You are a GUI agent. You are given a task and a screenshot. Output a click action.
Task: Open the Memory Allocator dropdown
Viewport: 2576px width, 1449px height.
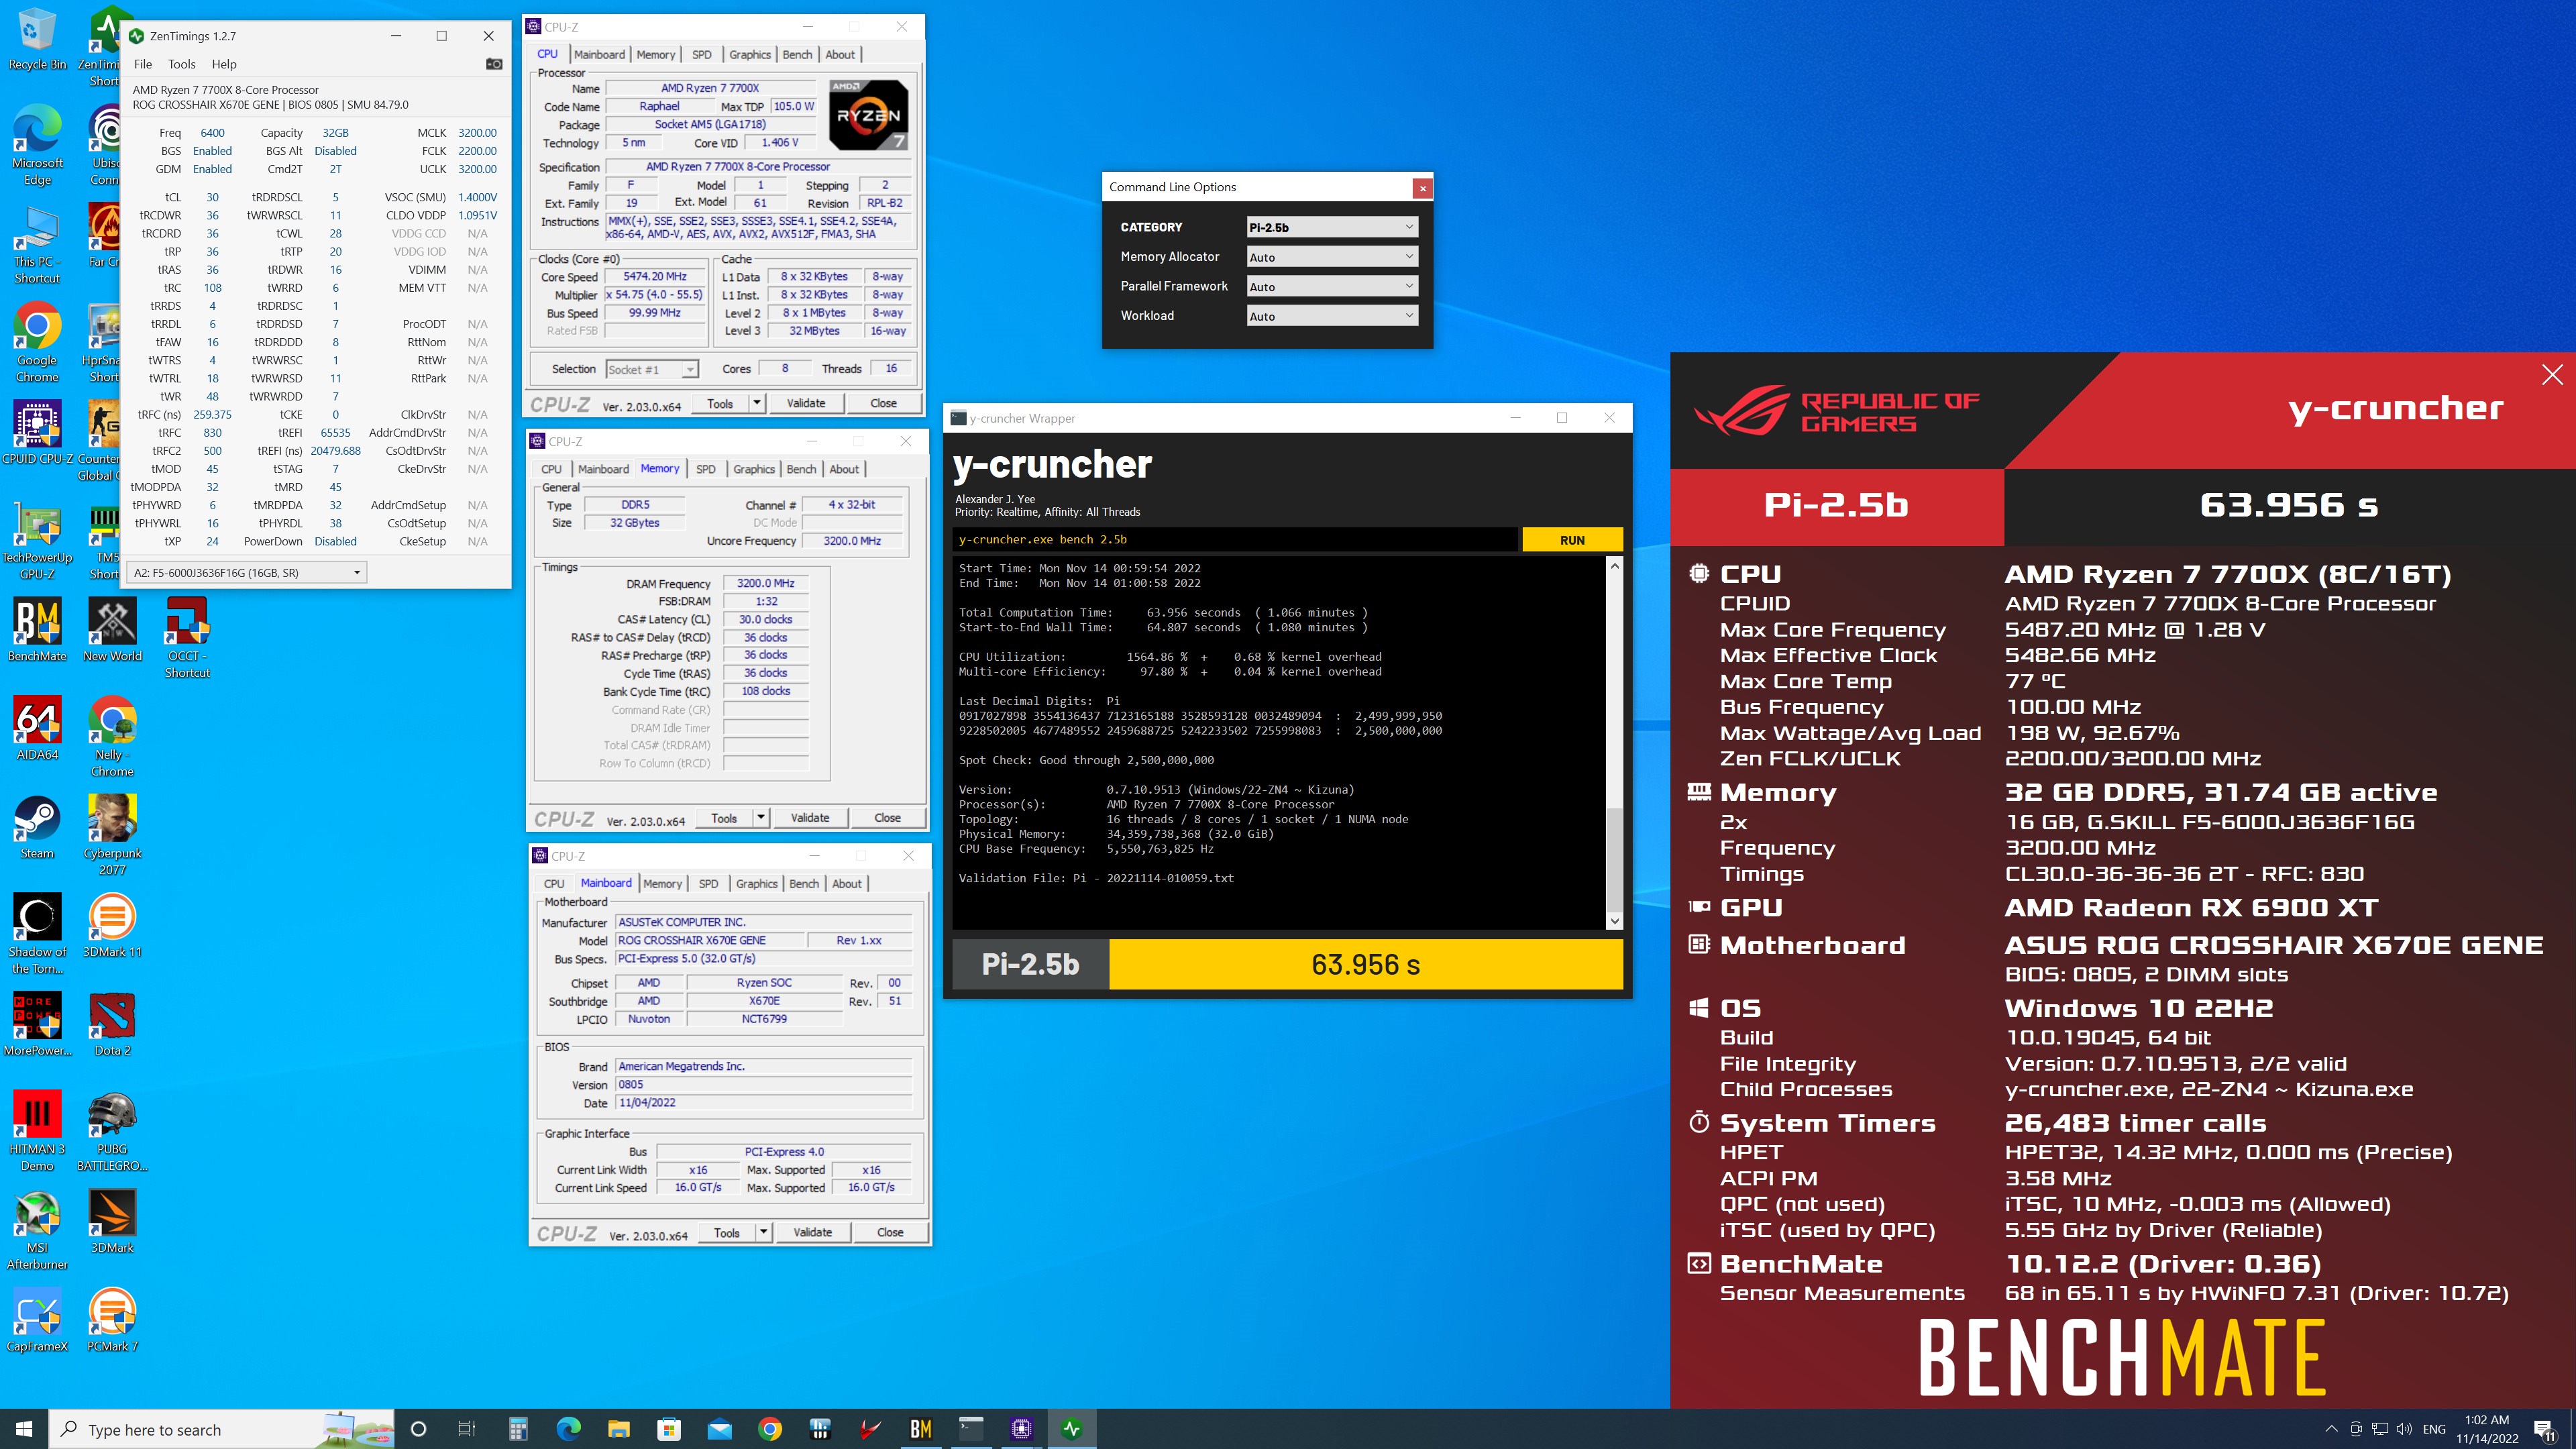[1331, 257]
